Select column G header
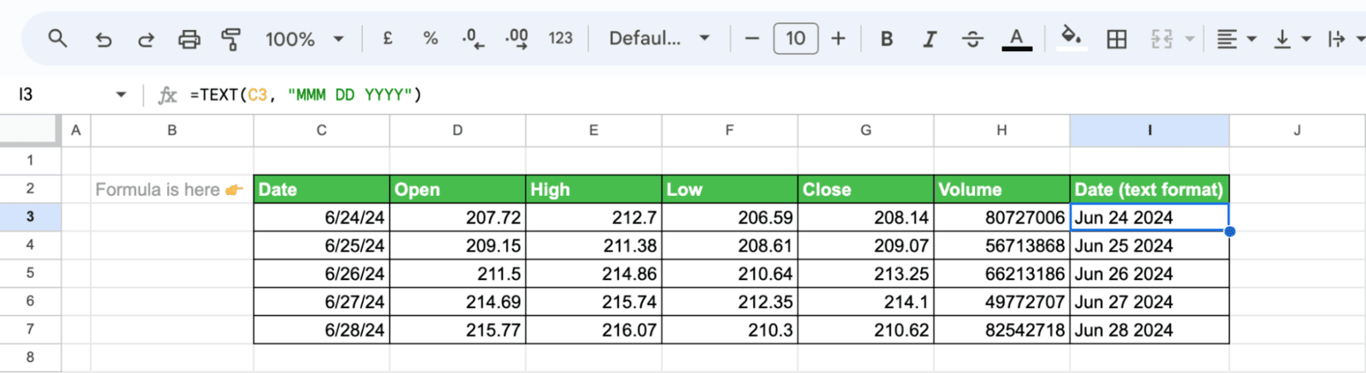Image resolution: width=1366 pixels, height=373 pixels. (866, 130)
